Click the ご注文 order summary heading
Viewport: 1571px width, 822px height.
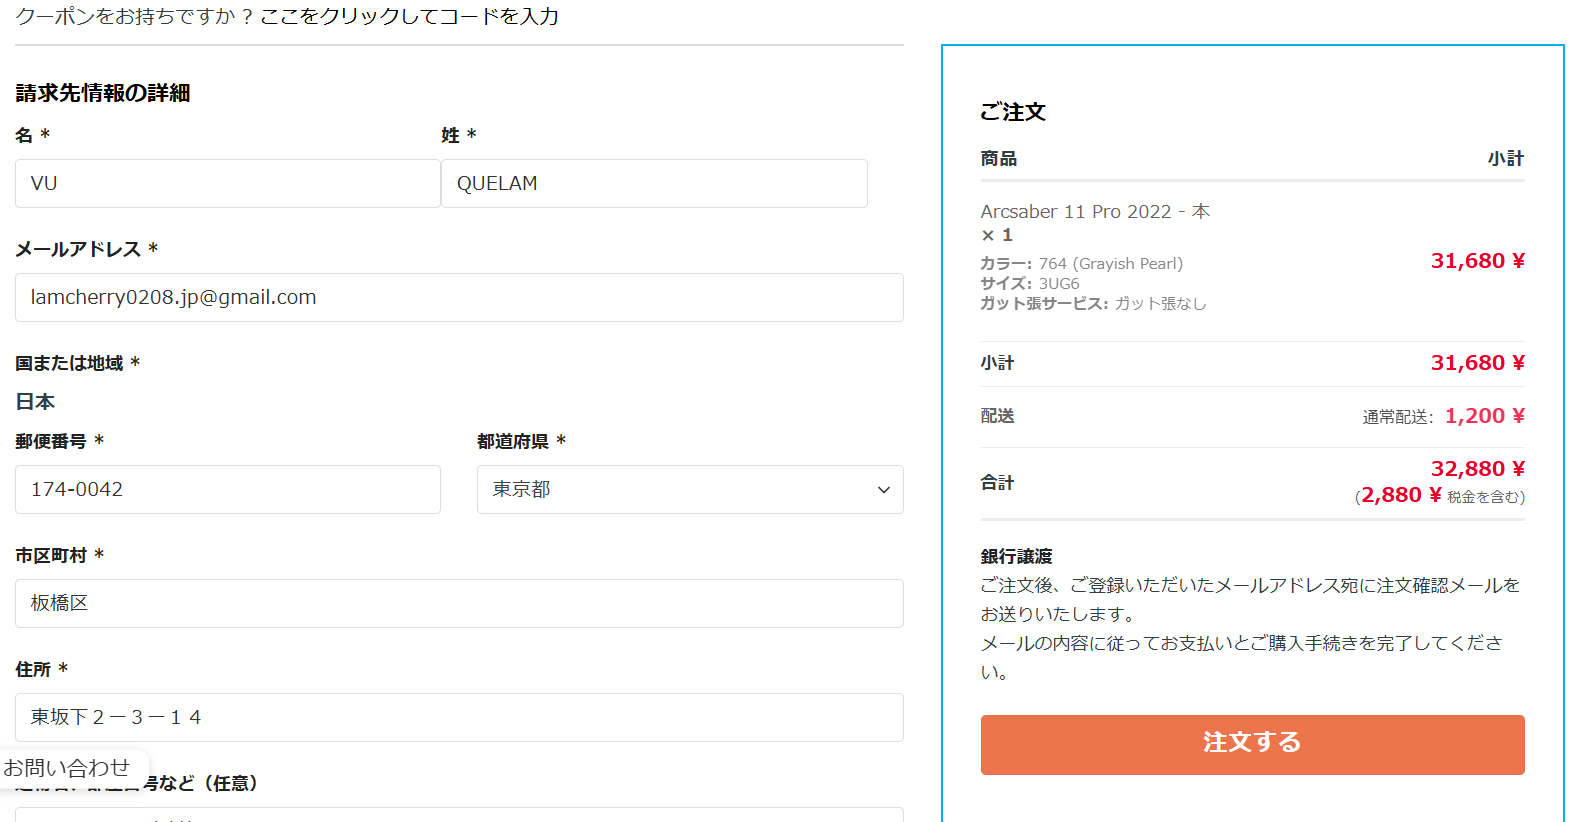tap(1012, 112)
